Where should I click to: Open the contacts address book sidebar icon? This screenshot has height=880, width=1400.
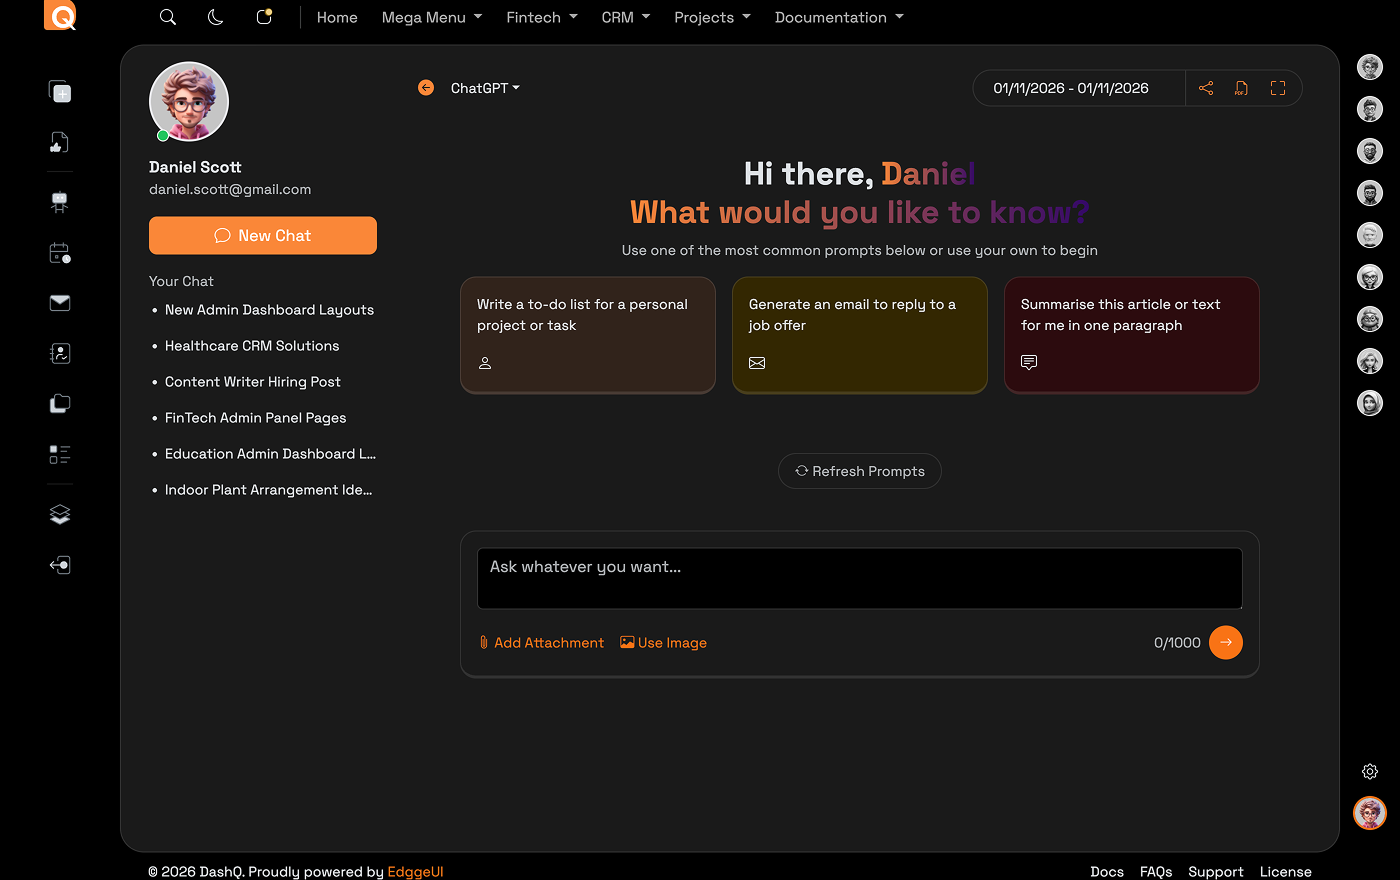[59, 353]
